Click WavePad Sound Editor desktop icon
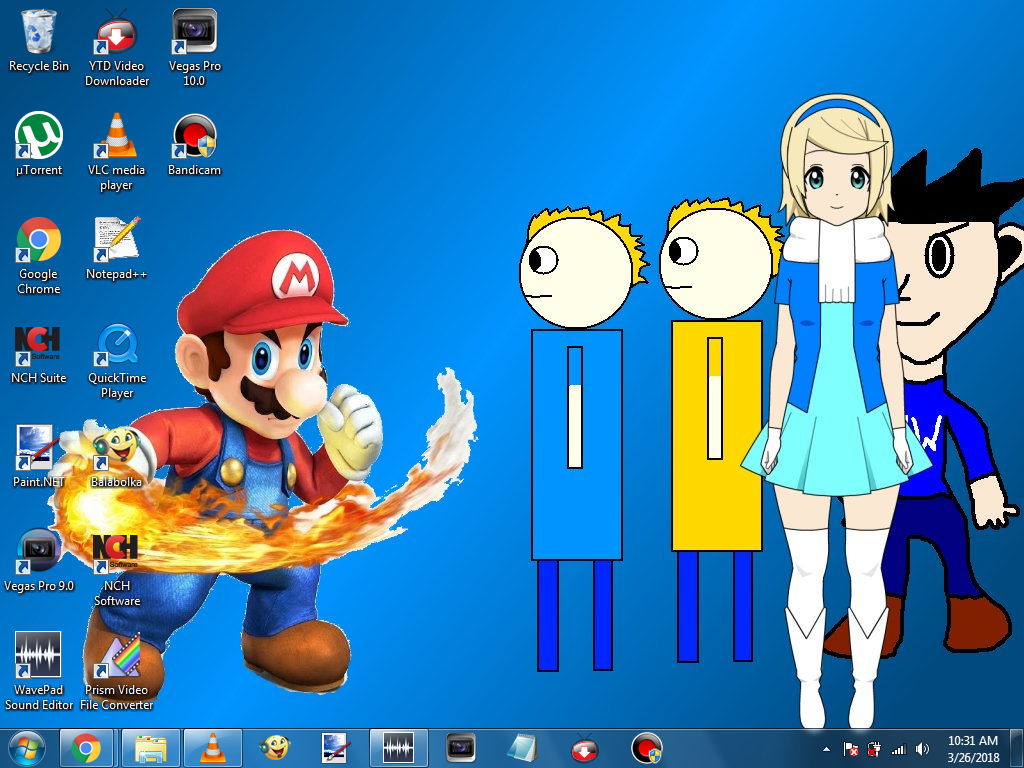1024x768 pixels. coord(39,671)
